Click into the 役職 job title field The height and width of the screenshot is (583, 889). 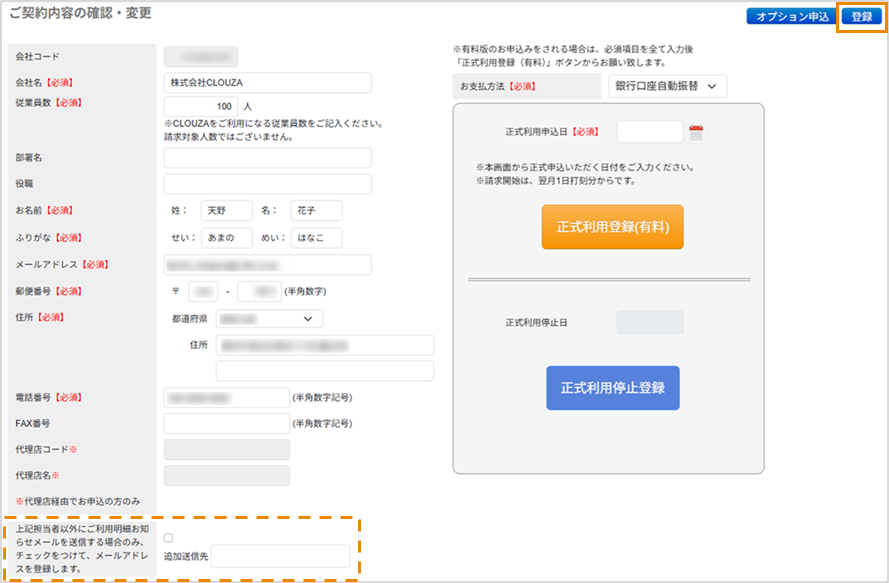click(267, 184)
